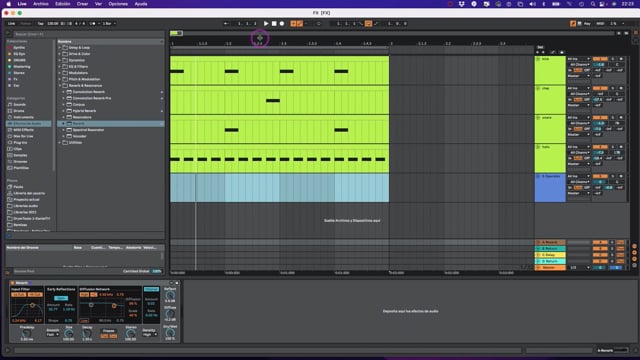The width and height of the screenshot is (640, 360).
Task: Click the Stop button in transport
Action: tap(274, 24)
